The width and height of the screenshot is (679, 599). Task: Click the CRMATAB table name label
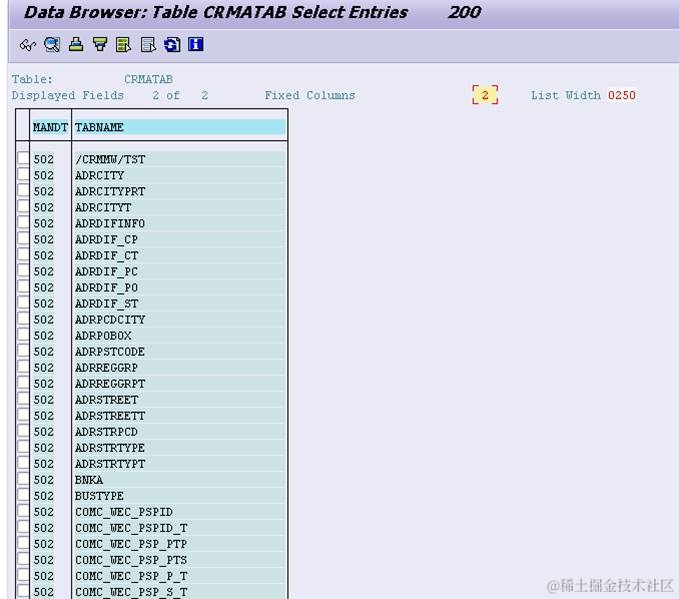pyautogui.click(x=148, y=79)
